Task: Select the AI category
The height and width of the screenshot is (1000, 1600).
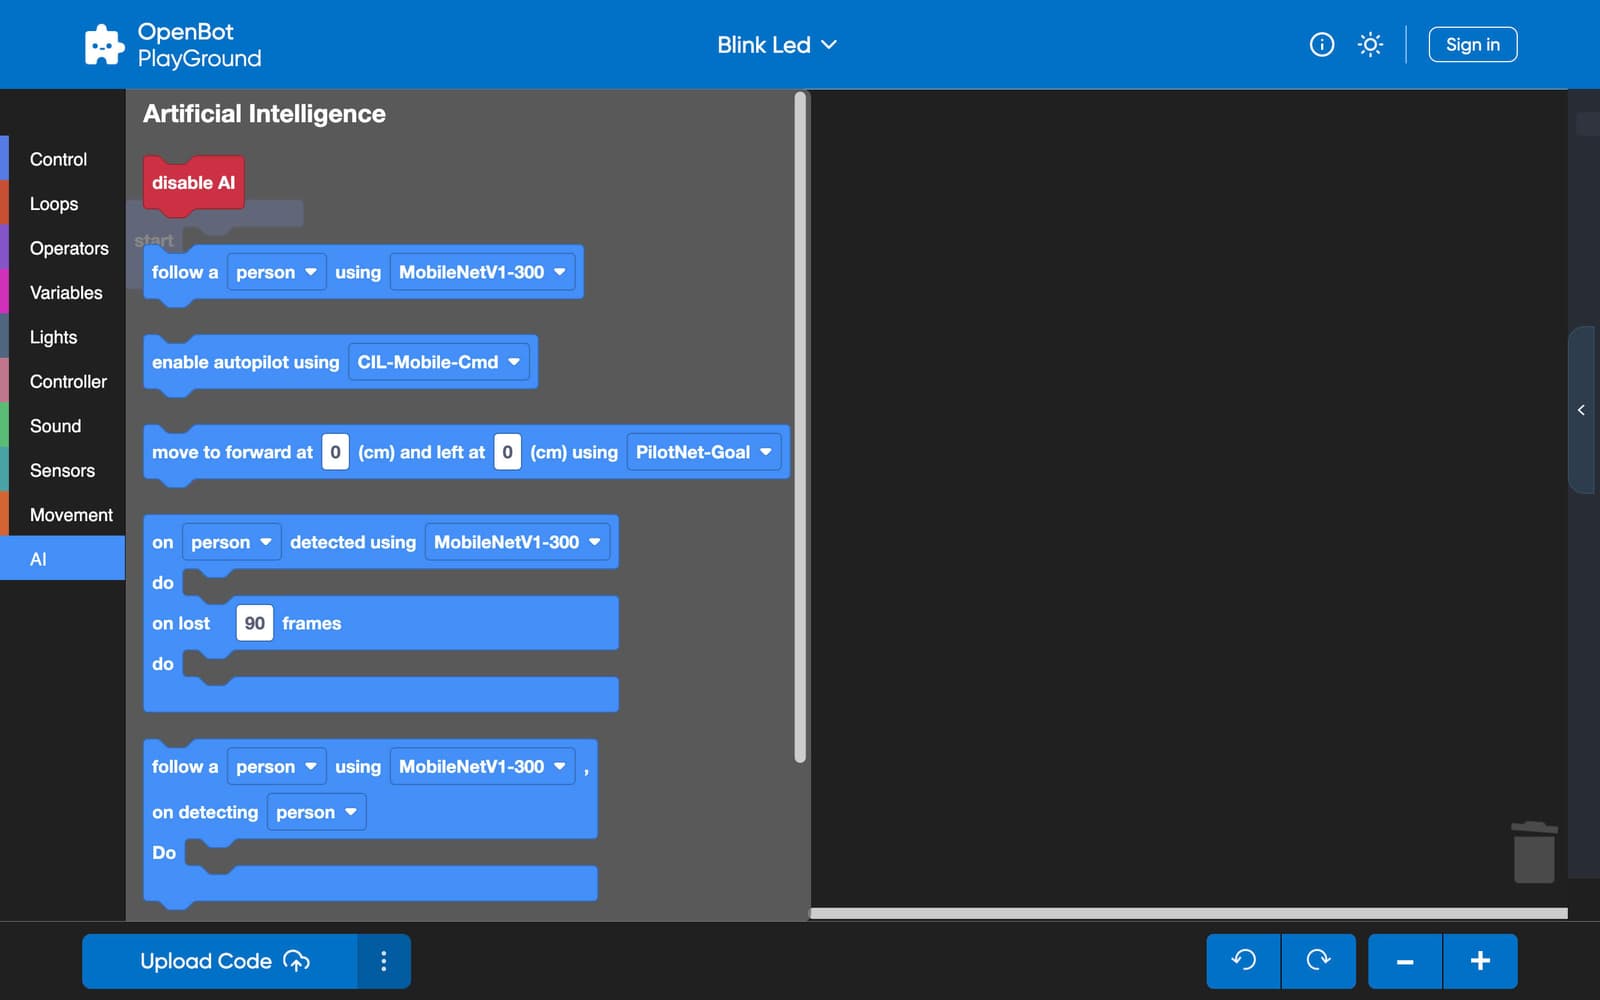Action: tap(62, 559)
